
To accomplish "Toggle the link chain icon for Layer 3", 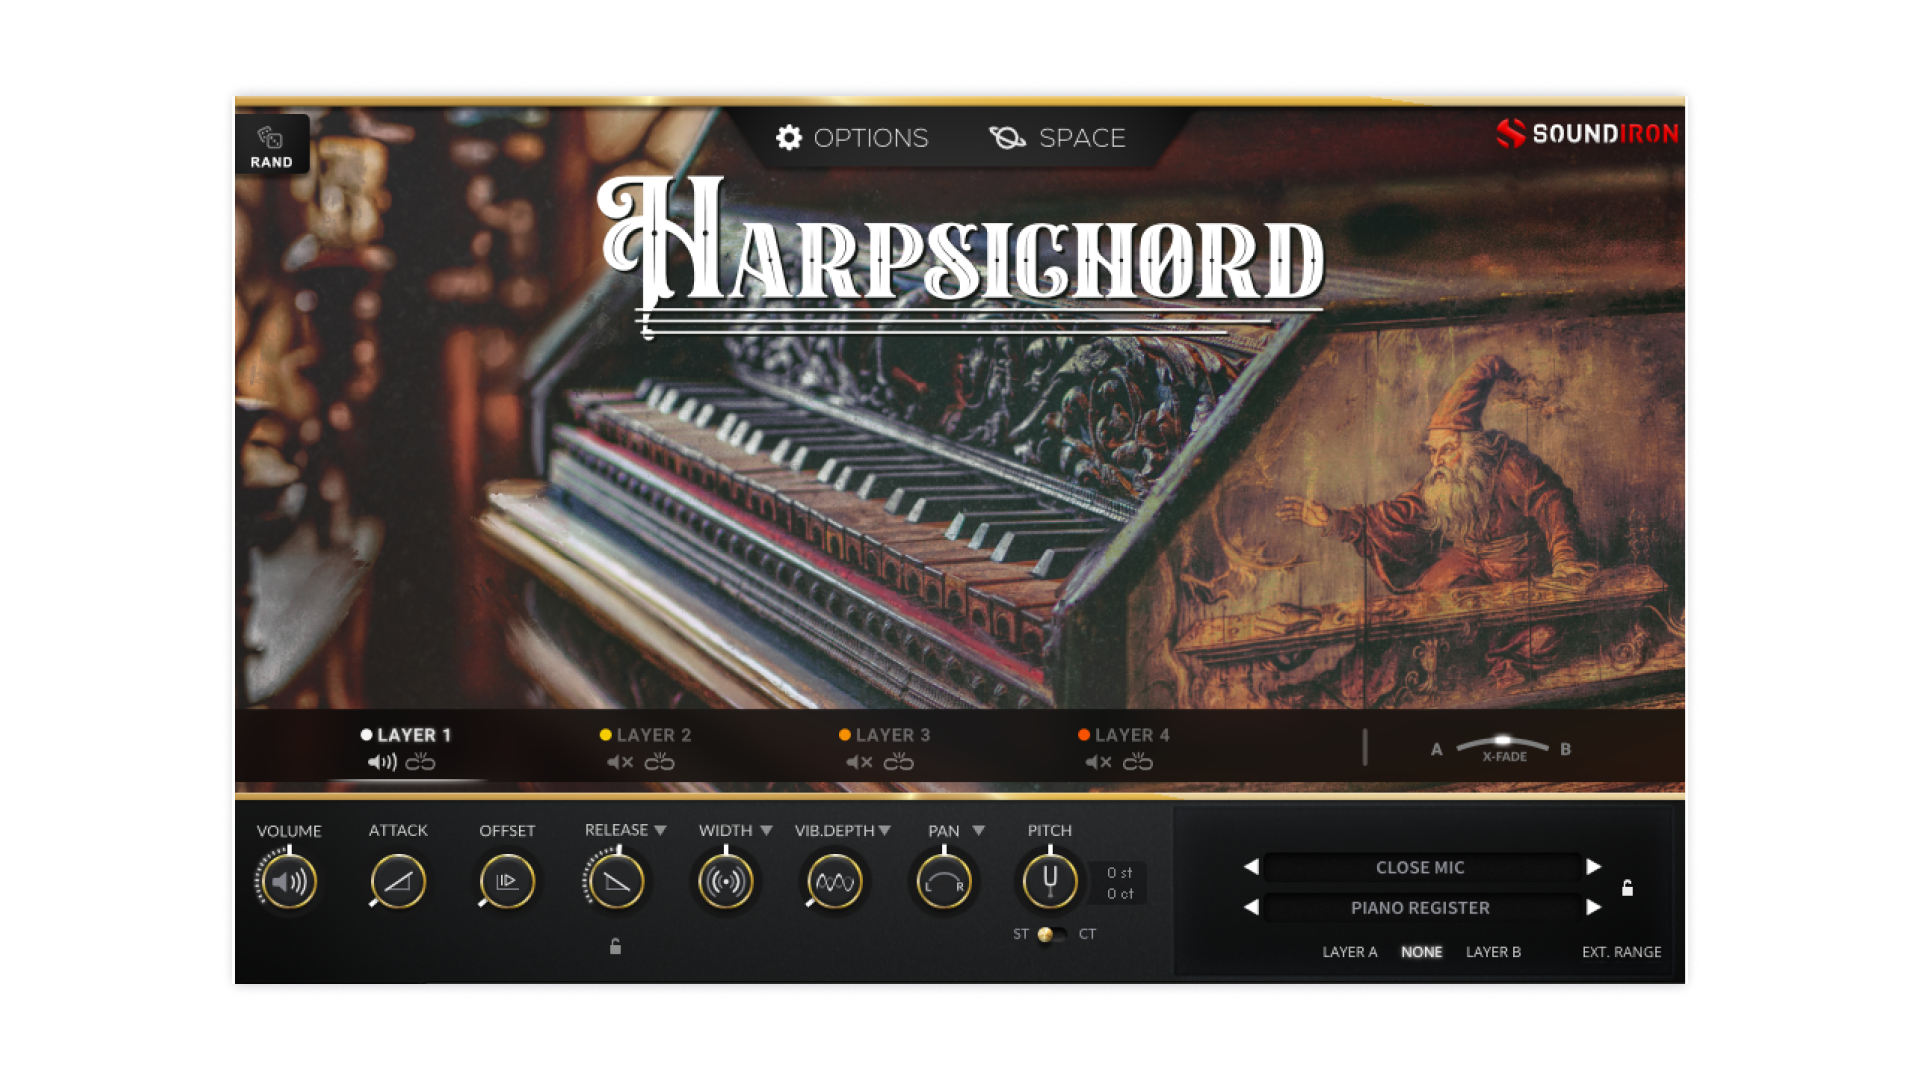I will 899,762.
